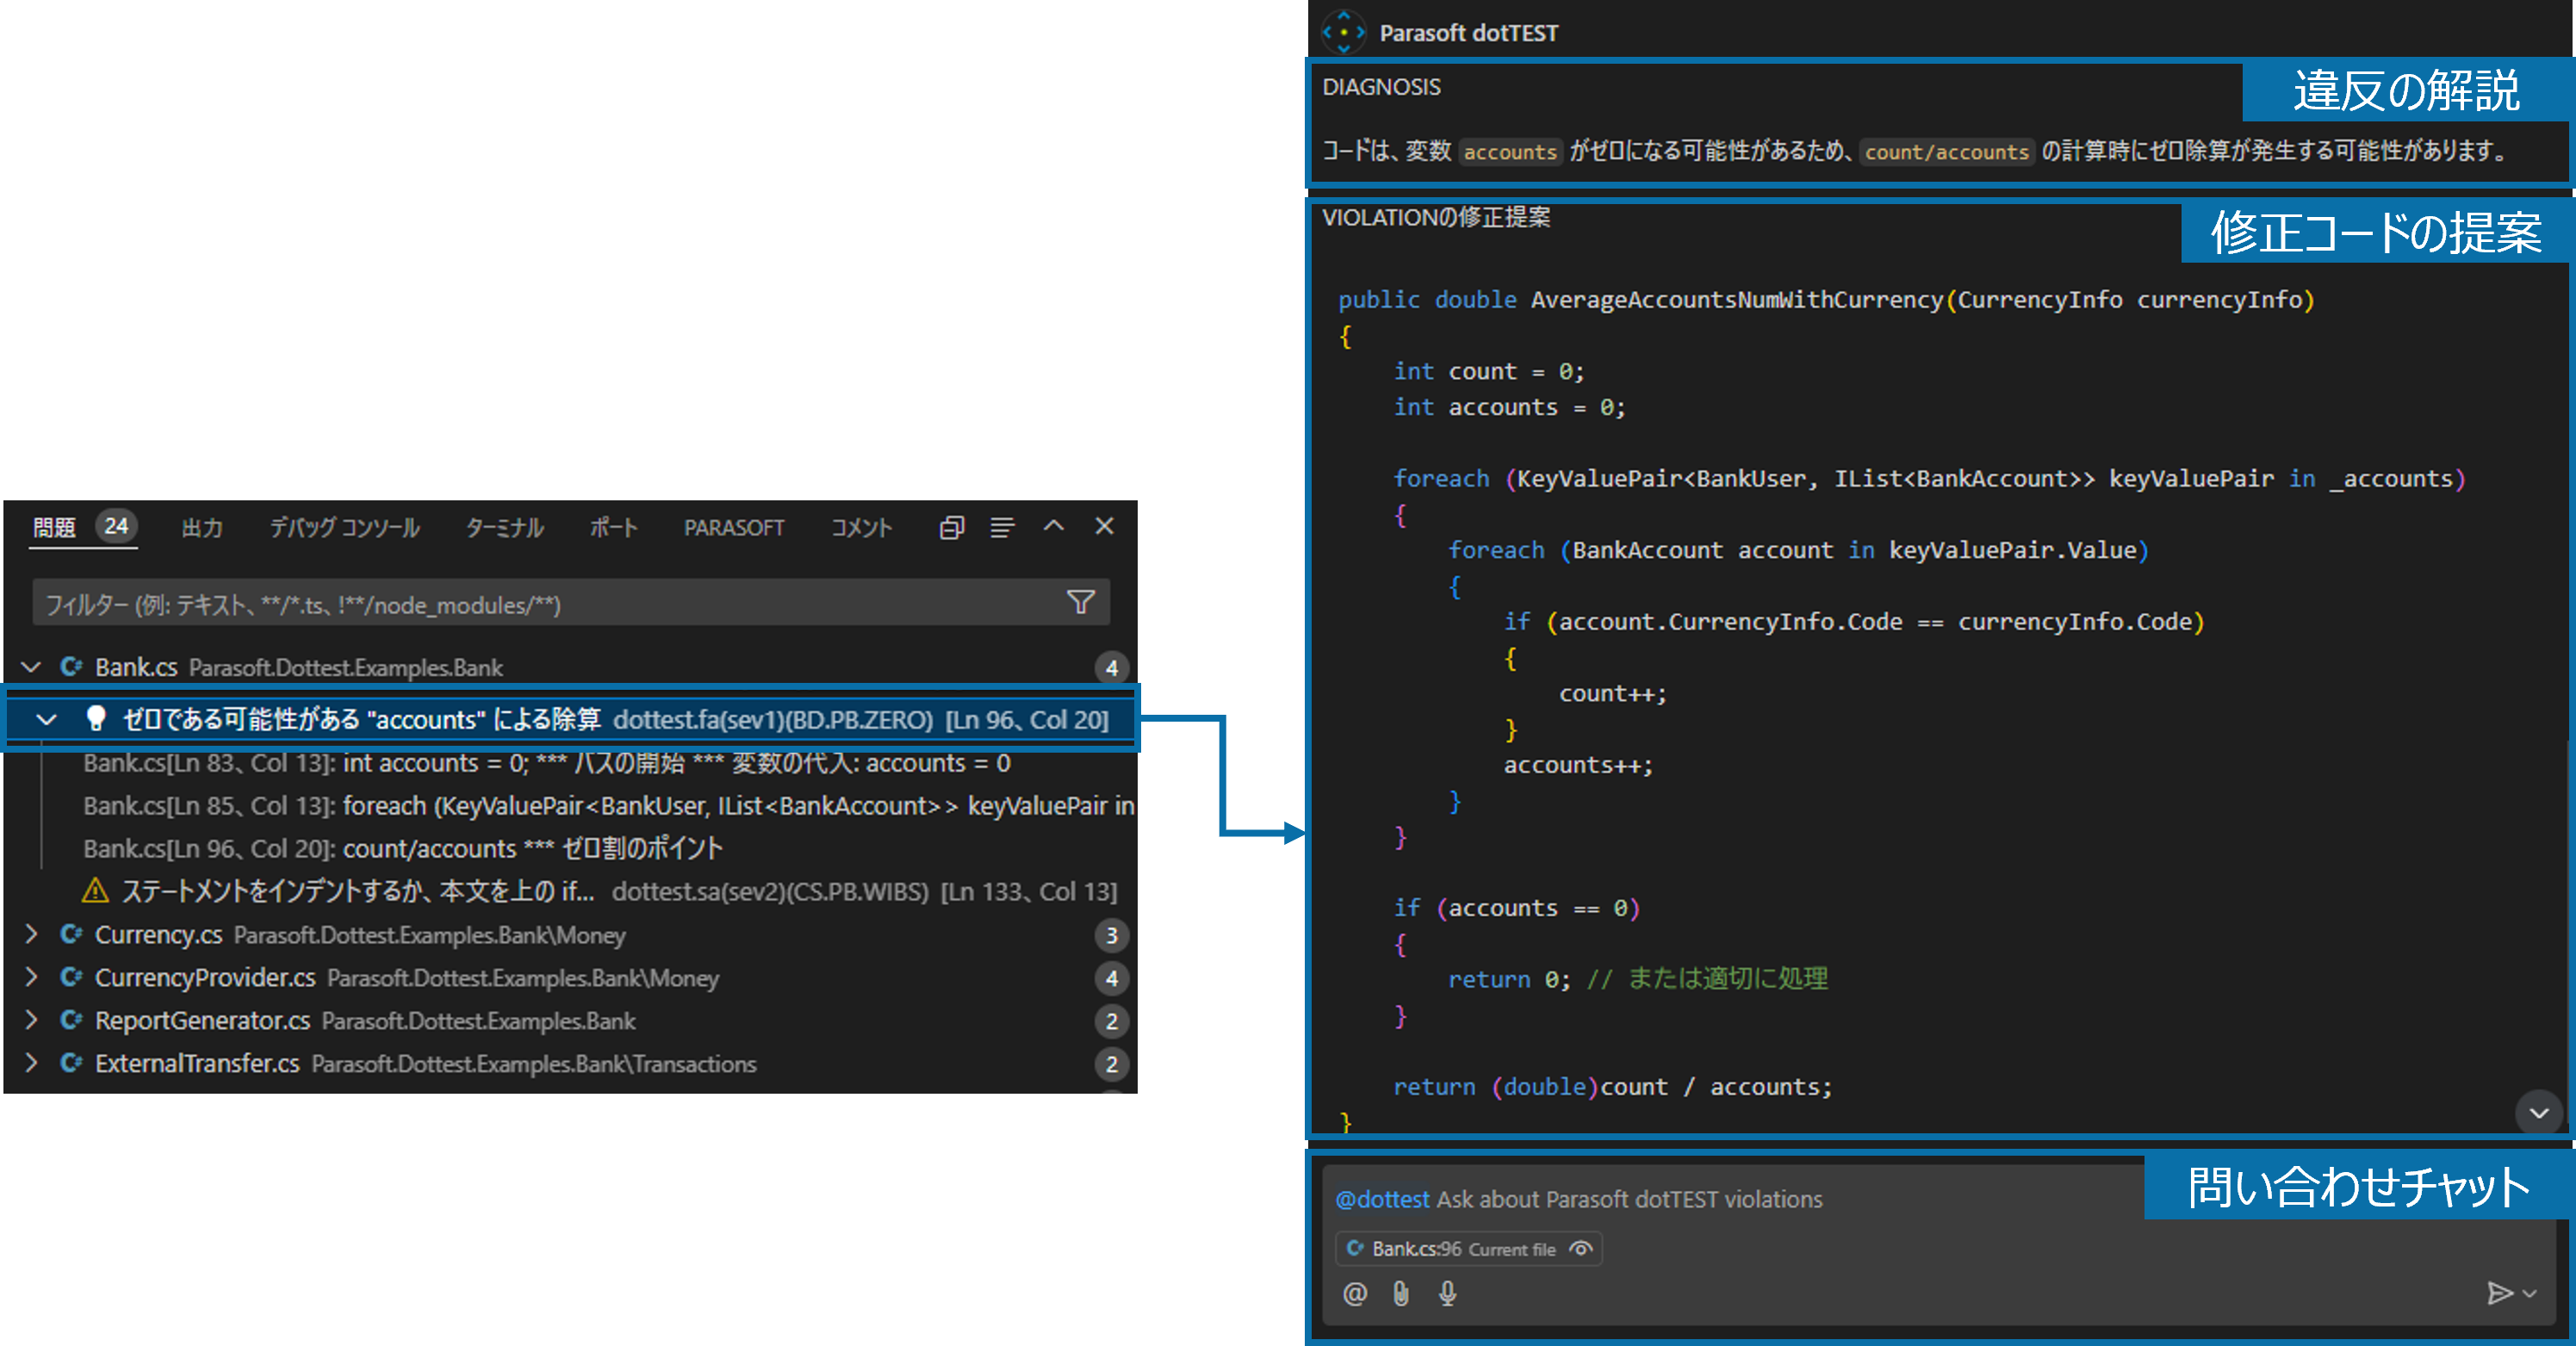Expand the ExternalTransfer.cs node

(31, 1063)
